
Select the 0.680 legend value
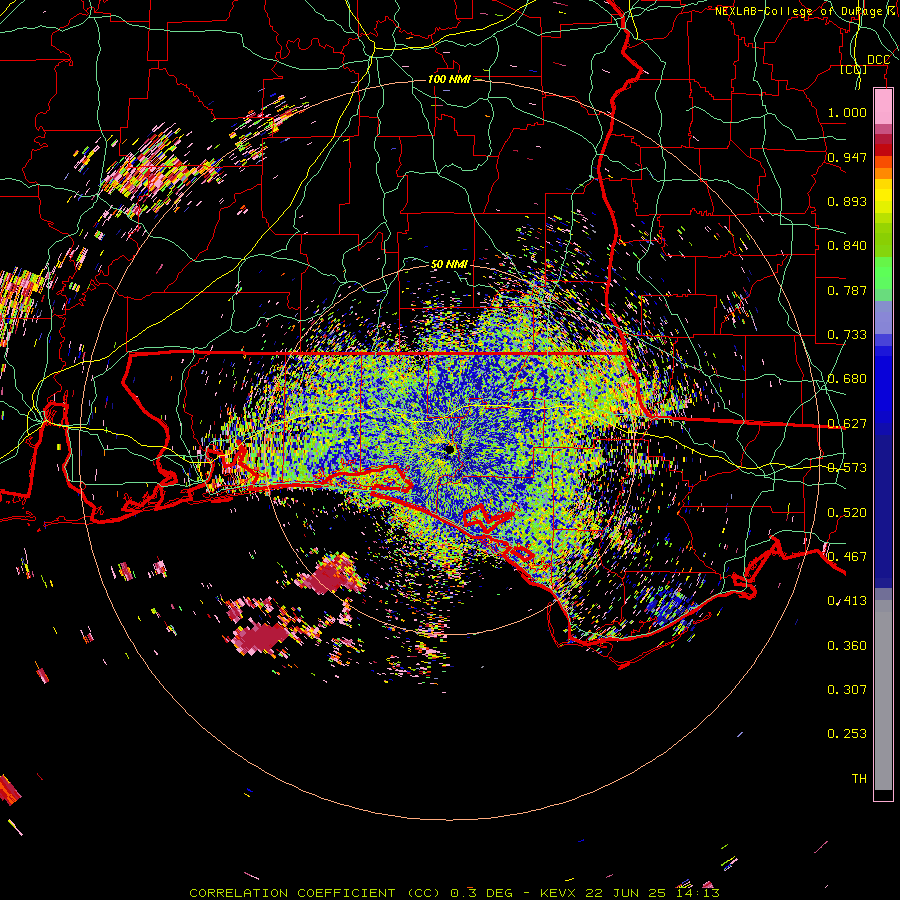(847, 379)
